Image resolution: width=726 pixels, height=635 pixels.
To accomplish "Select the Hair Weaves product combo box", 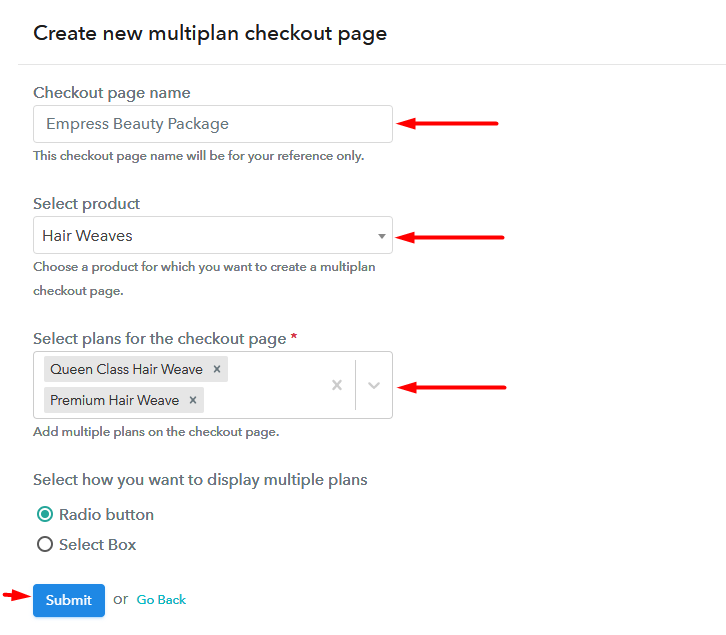I will coord(213,235).
